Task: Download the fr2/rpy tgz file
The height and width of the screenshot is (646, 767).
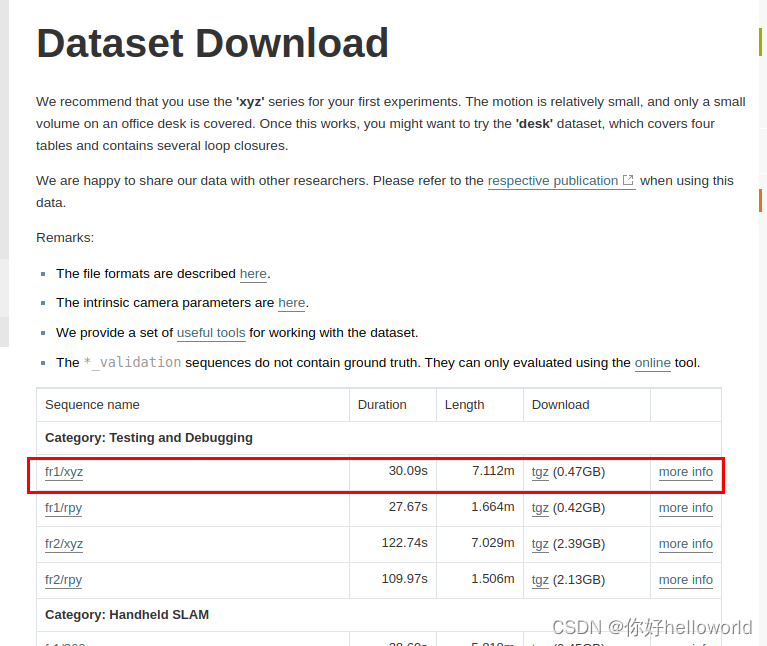Action: tap(540, 580)
